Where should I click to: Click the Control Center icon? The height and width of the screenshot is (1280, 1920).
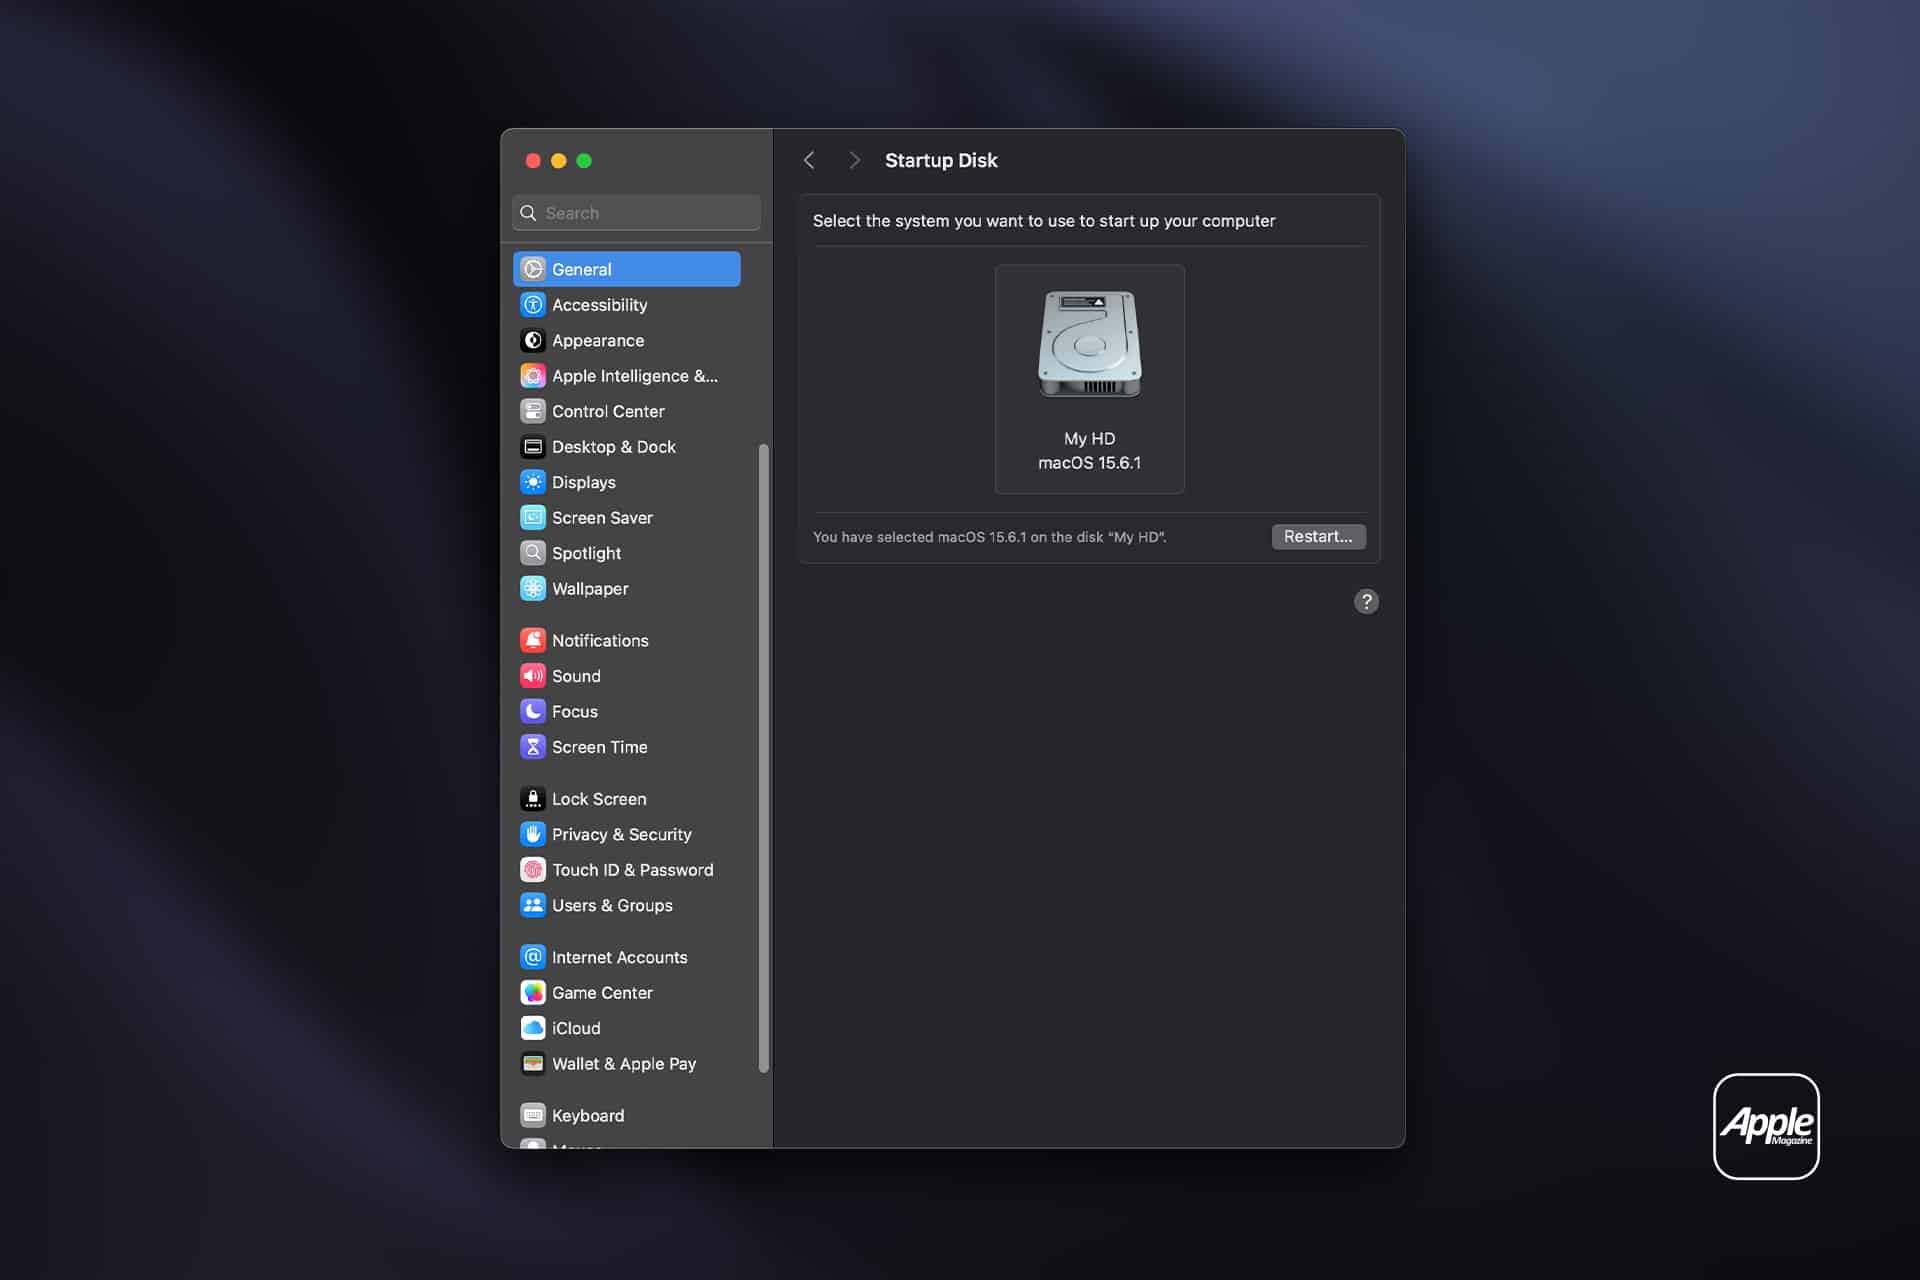533,411
